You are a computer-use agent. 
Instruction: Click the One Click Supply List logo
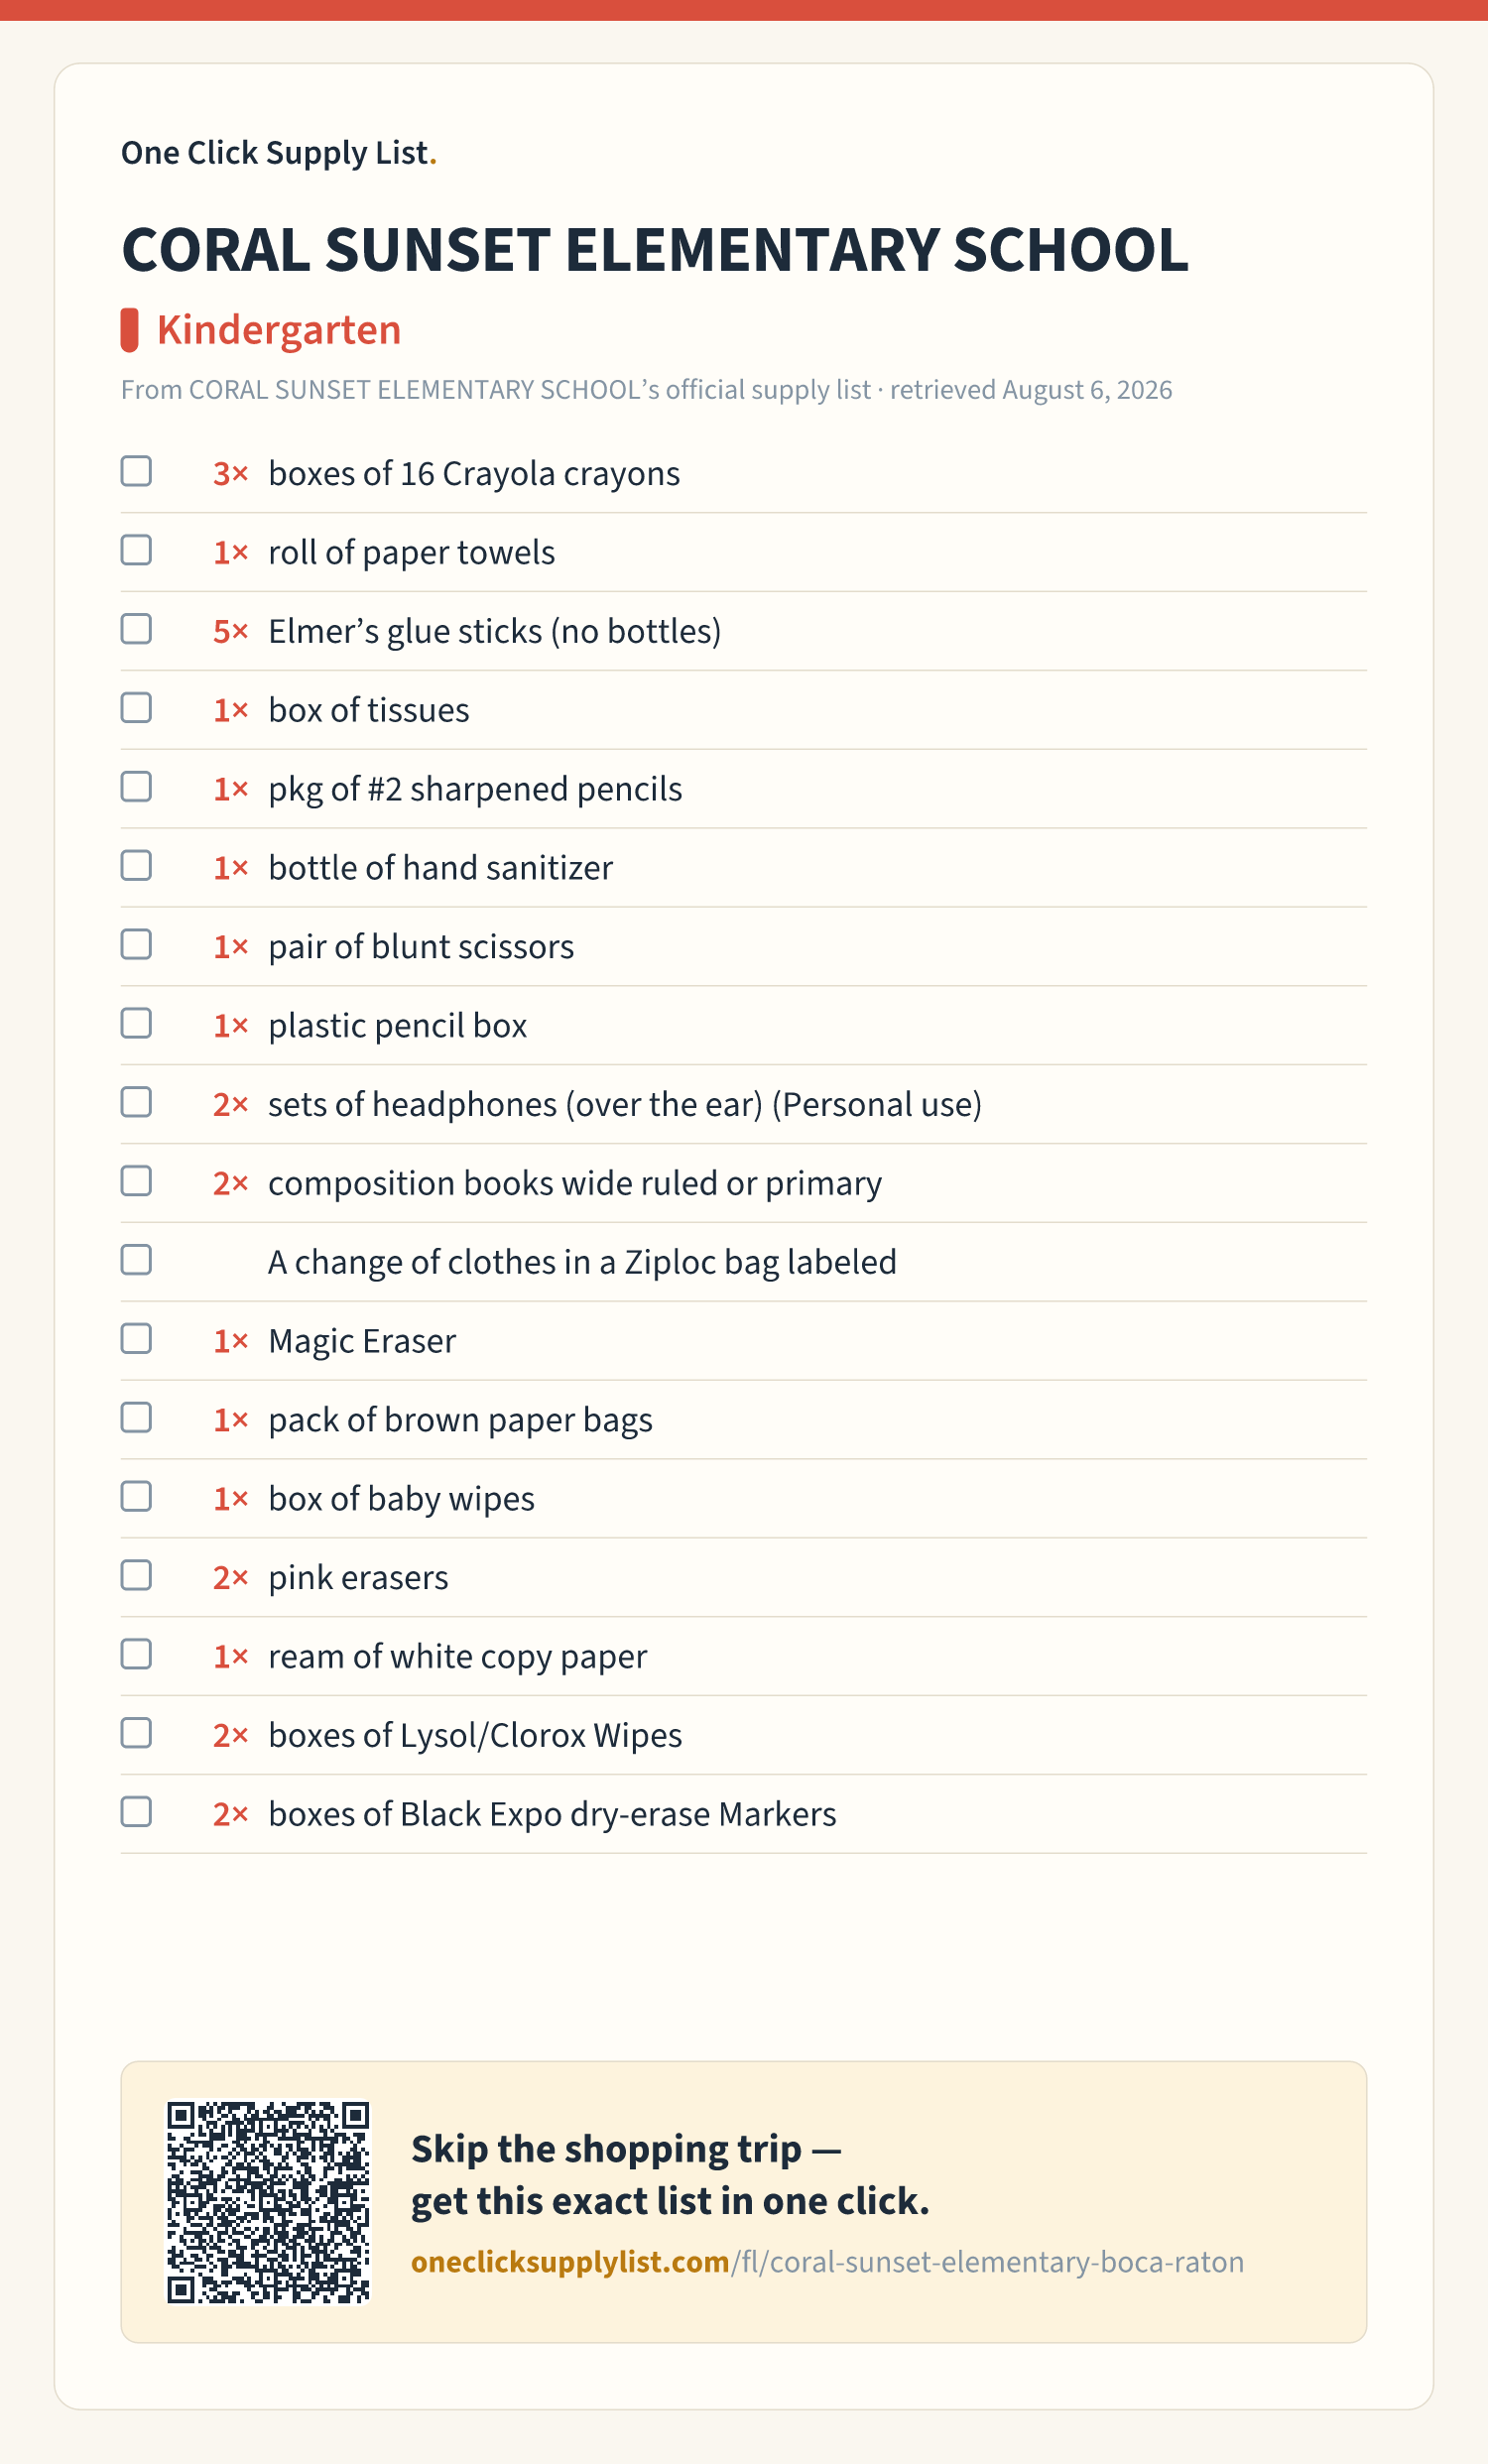[279, 153]
